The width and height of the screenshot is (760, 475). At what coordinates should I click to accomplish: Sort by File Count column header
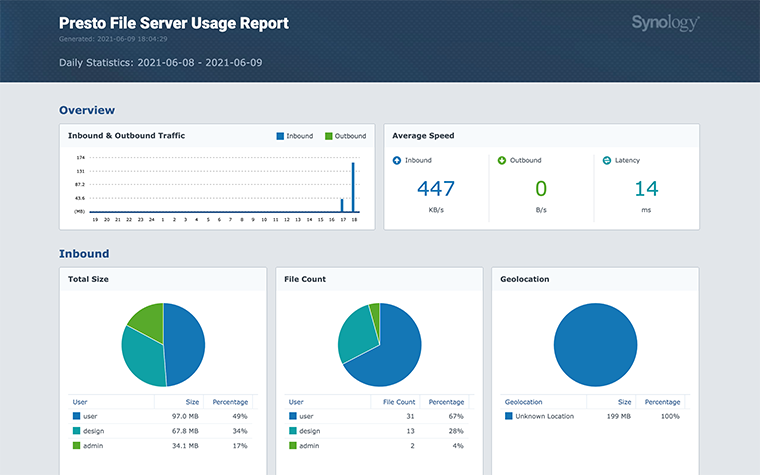(399, 401)
